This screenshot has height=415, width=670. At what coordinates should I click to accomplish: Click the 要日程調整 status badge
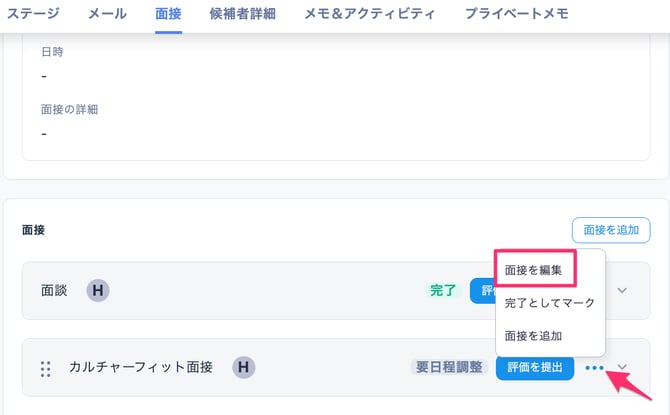coord(449,368)
